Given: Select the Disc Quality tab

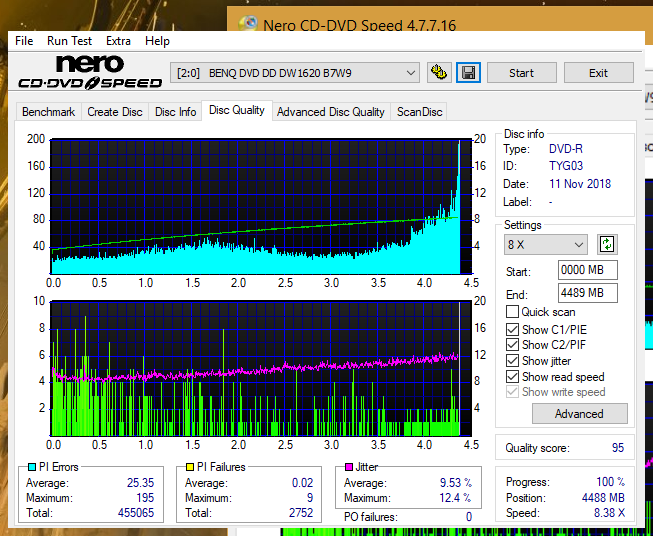Looking at the screenshot, I should tap(237, 110).
